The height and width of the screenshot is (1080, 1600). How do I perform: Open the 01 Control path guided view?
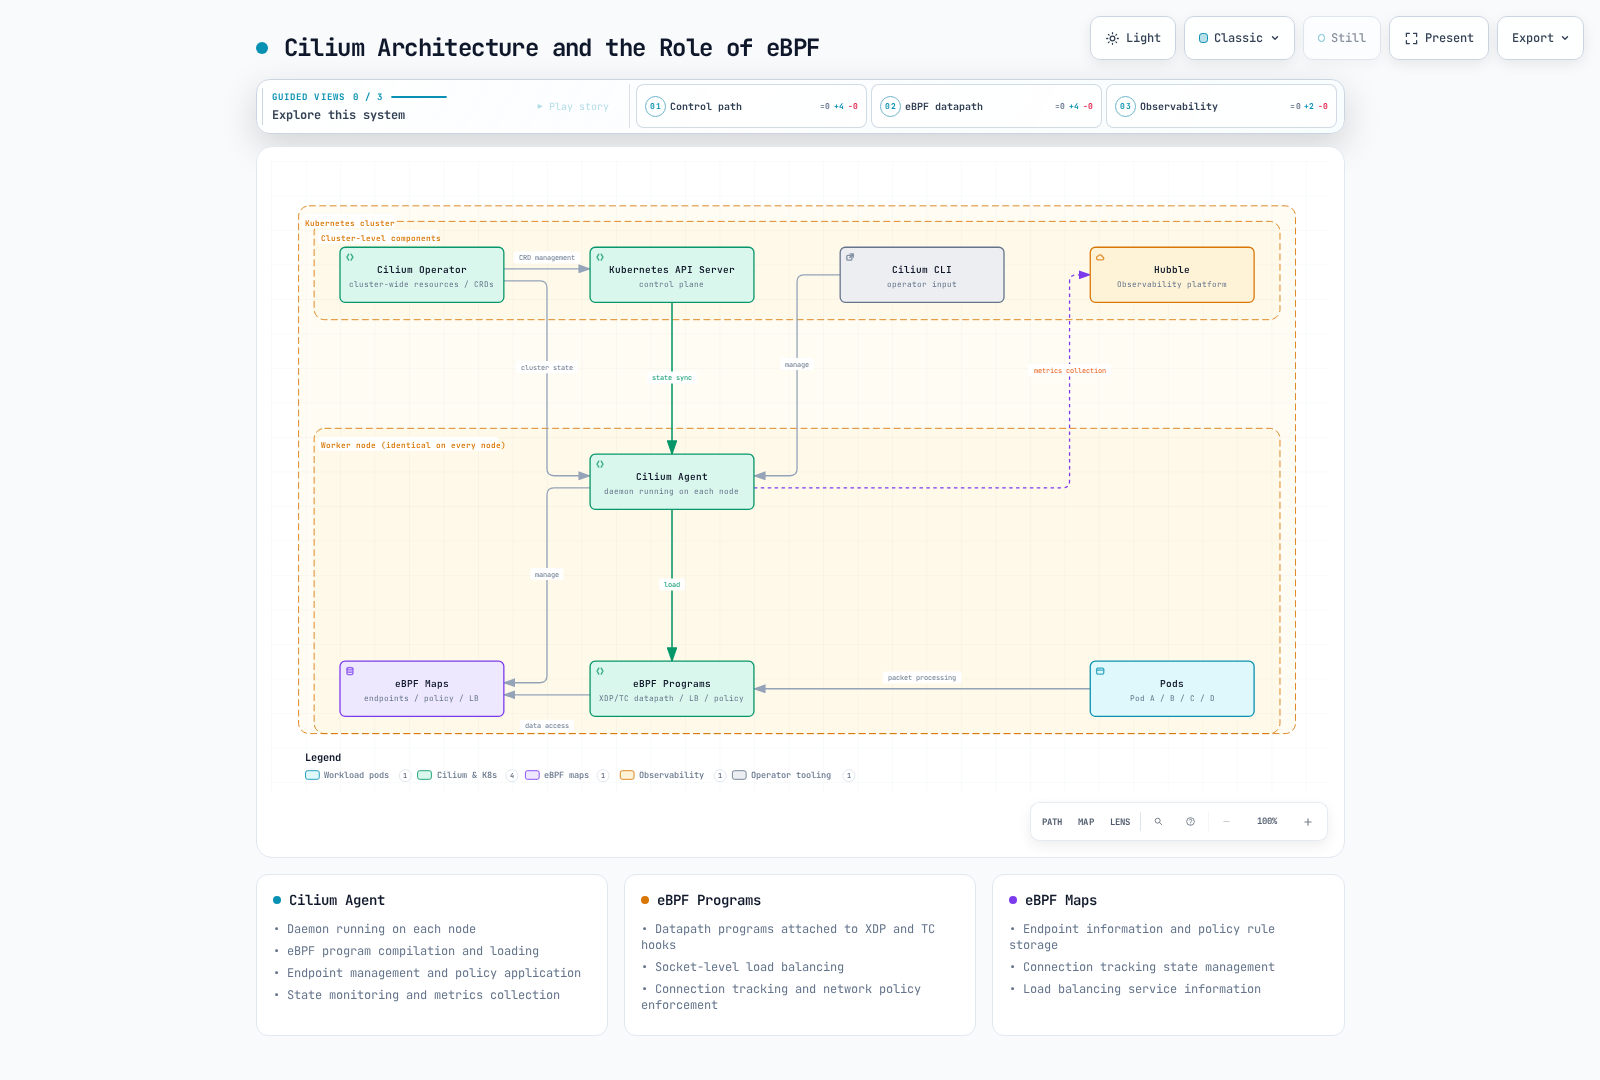click(752, 106)
